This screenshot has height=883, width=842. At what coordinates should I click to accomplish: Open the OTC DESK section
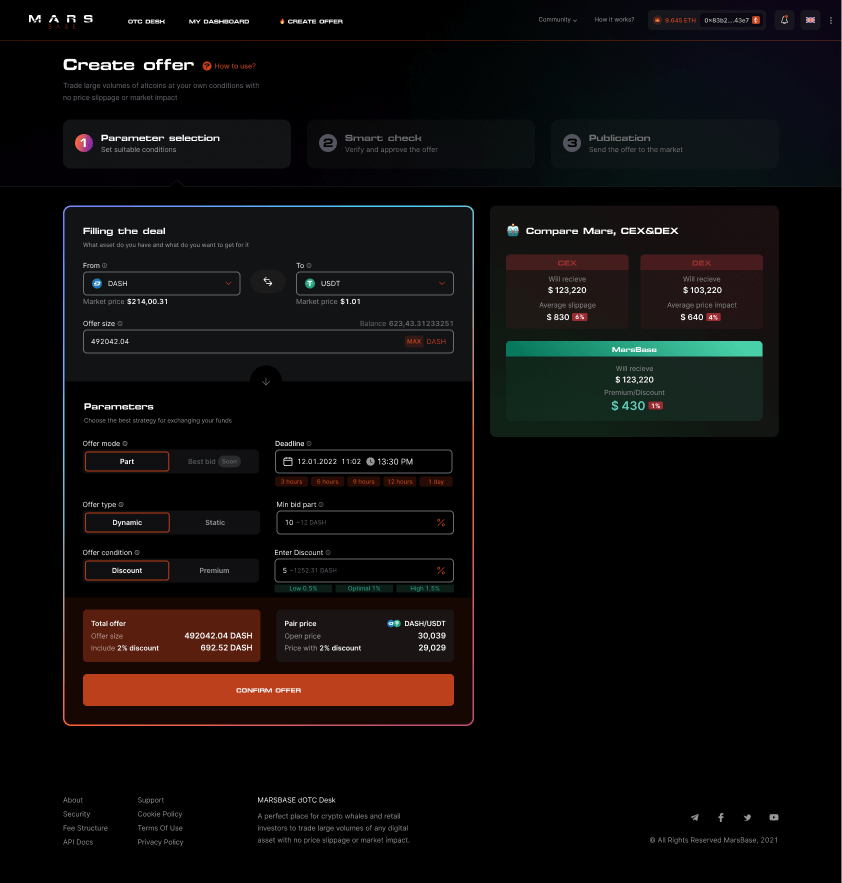click(144, 20)
